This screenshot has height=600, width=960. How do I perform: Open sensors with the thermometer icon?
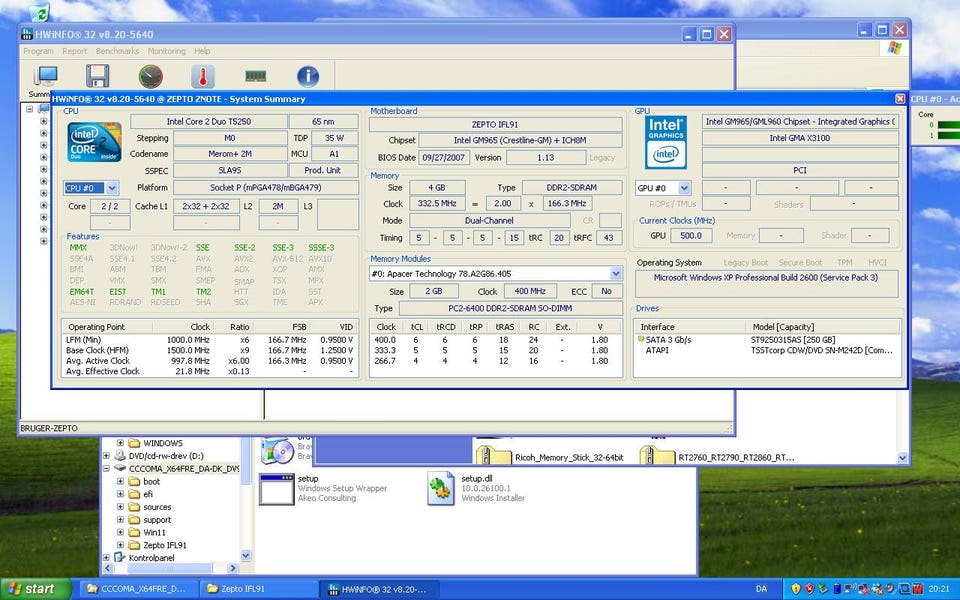coord(202,77)
